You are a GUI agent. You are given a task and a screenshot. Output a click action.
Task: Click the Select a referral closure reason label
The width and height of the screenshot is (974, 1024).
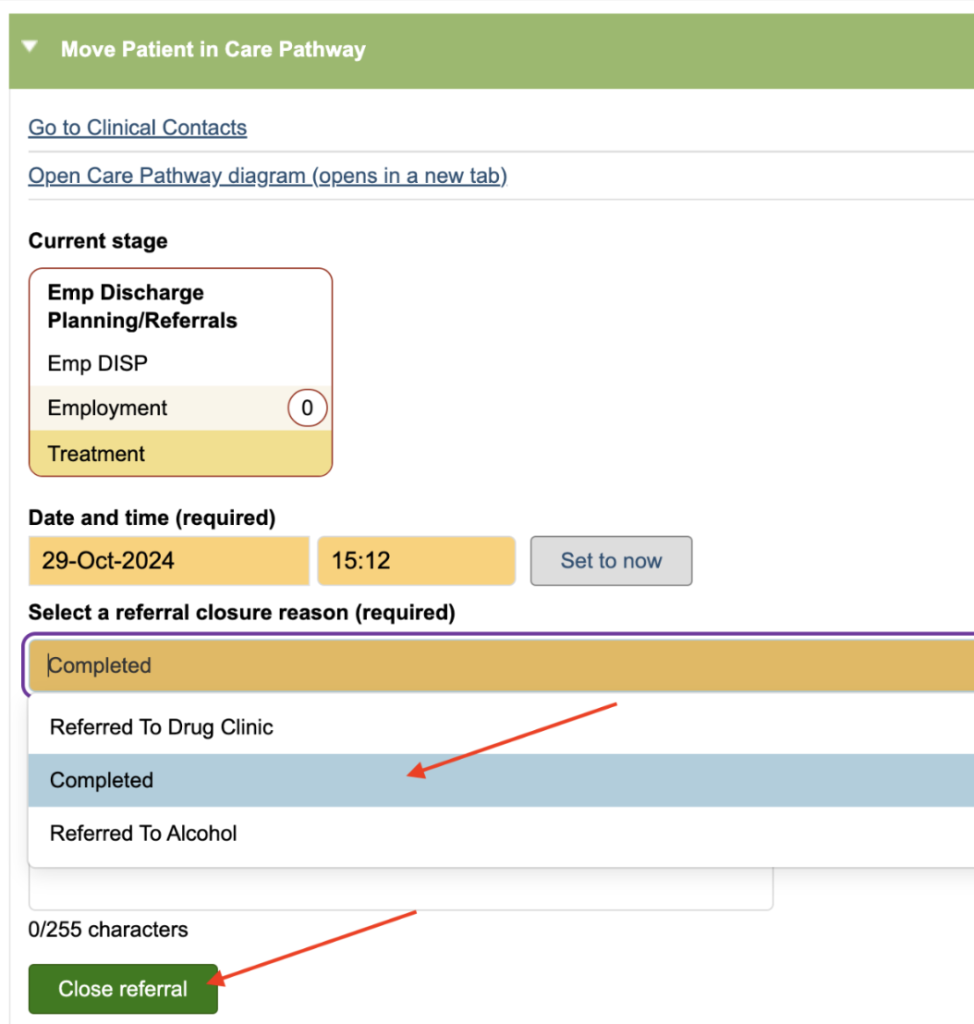click(x=241, y=613)
